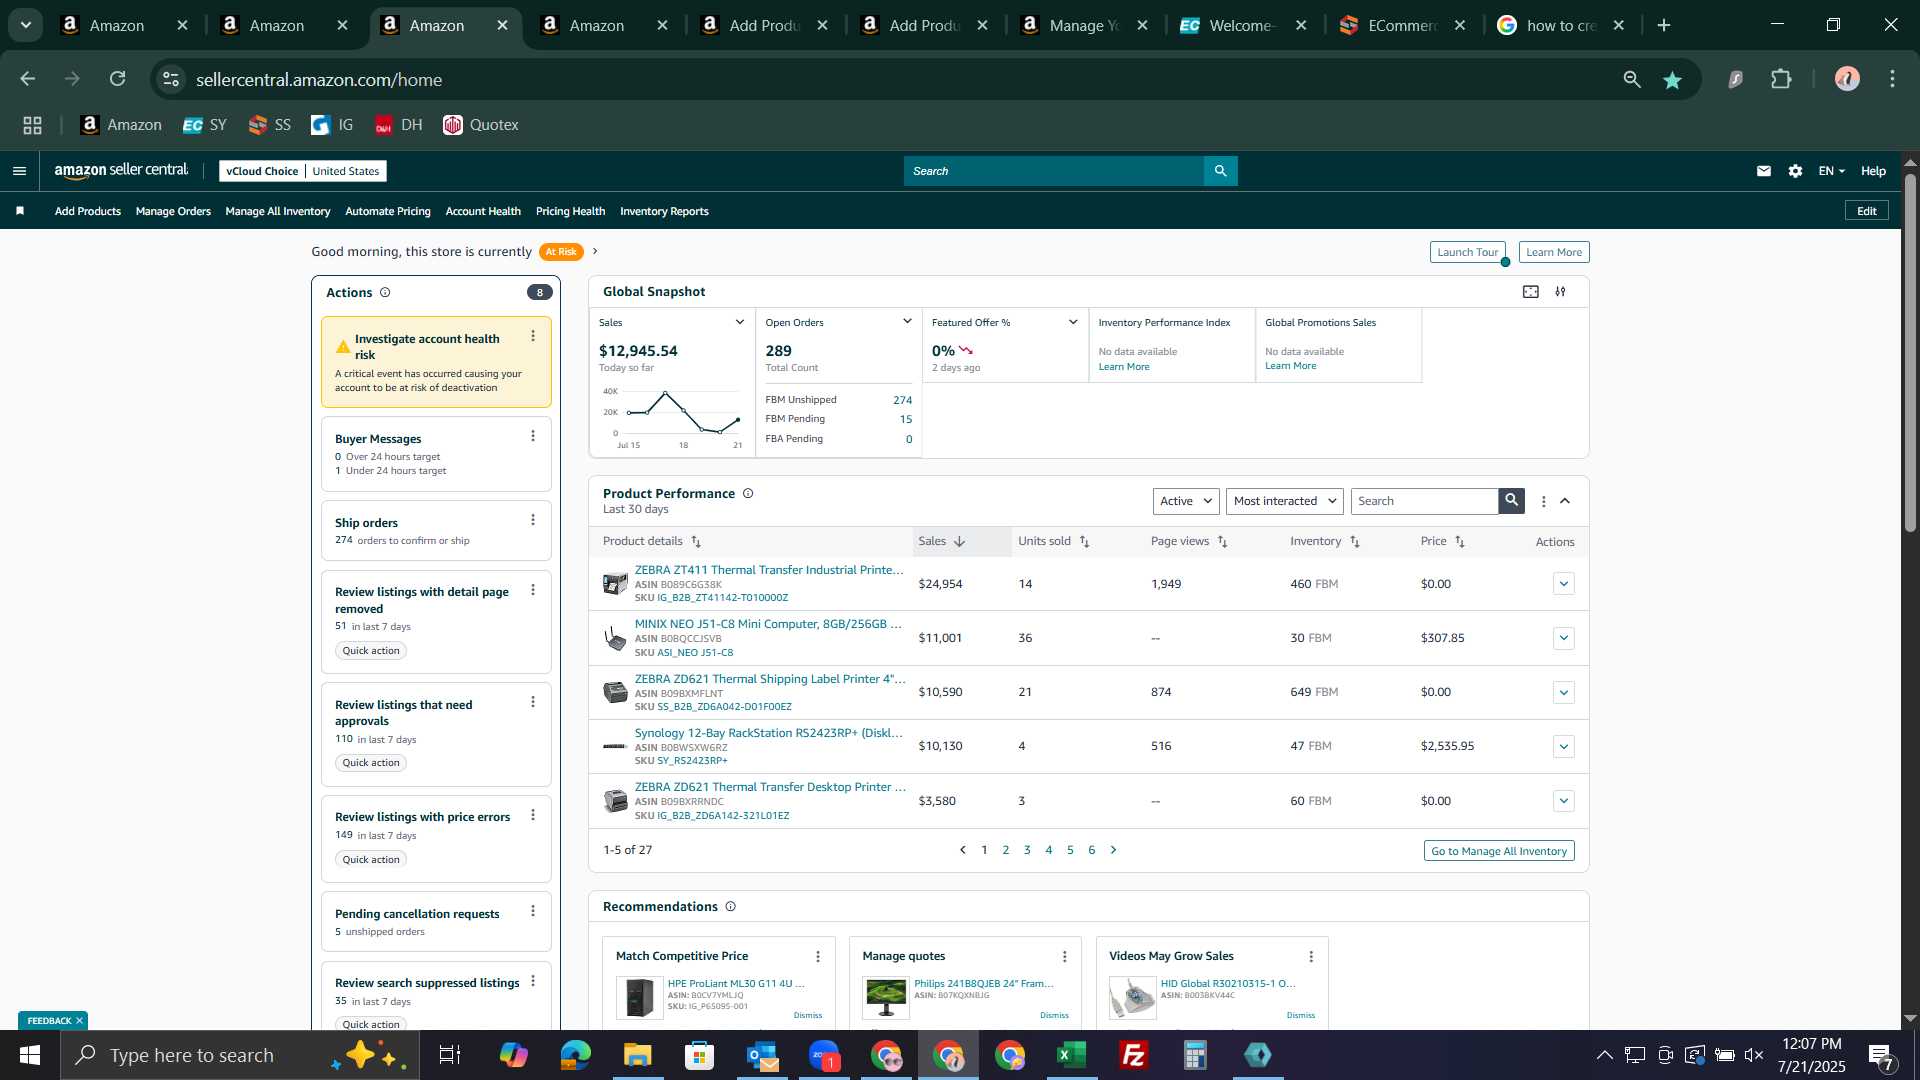Open the Chrome extensions puzzle icon
The image size is (1920, 1080).
click(x=1781, y=79)
